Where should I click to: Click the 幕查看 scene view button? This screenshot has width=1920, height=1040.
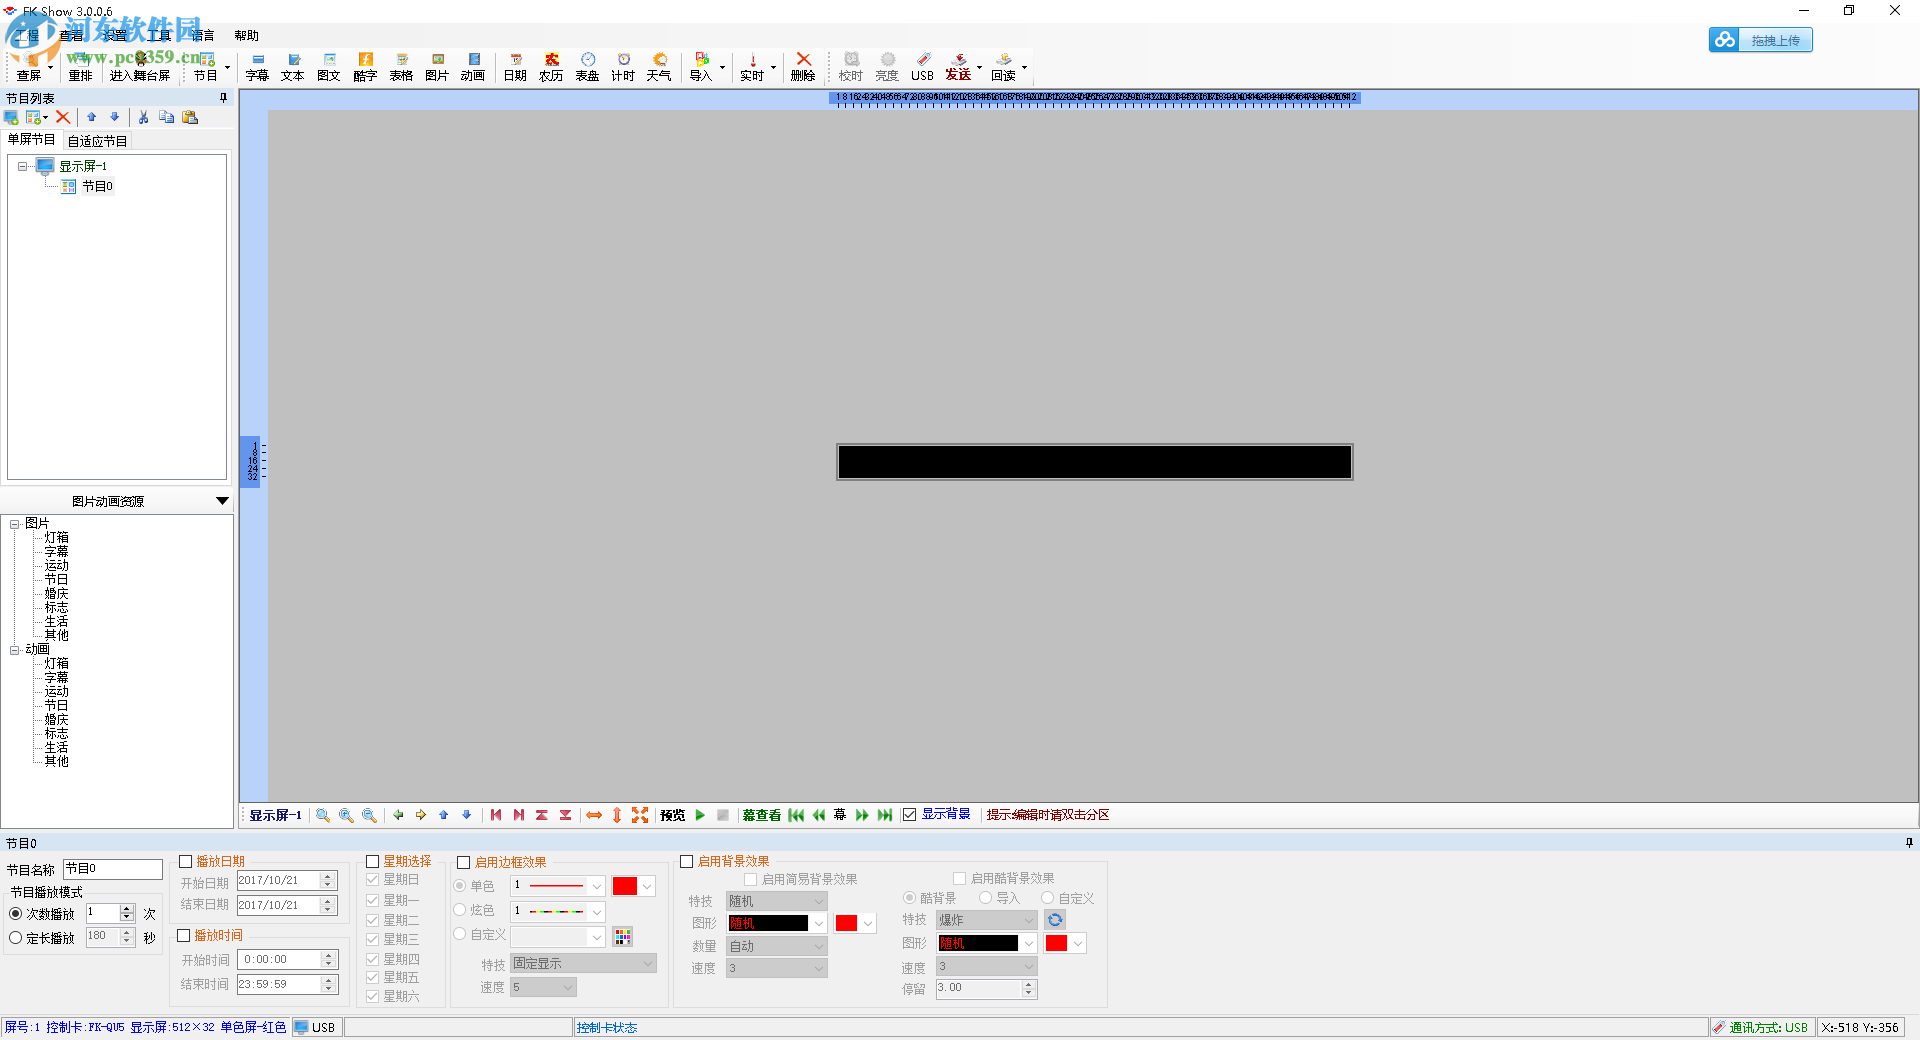(x=762, y=815)
